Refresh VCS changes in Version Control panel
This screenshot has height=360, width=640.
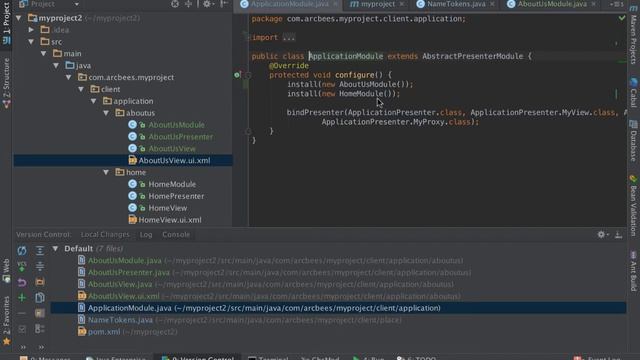pyautogui.click(x=22, y=250)
